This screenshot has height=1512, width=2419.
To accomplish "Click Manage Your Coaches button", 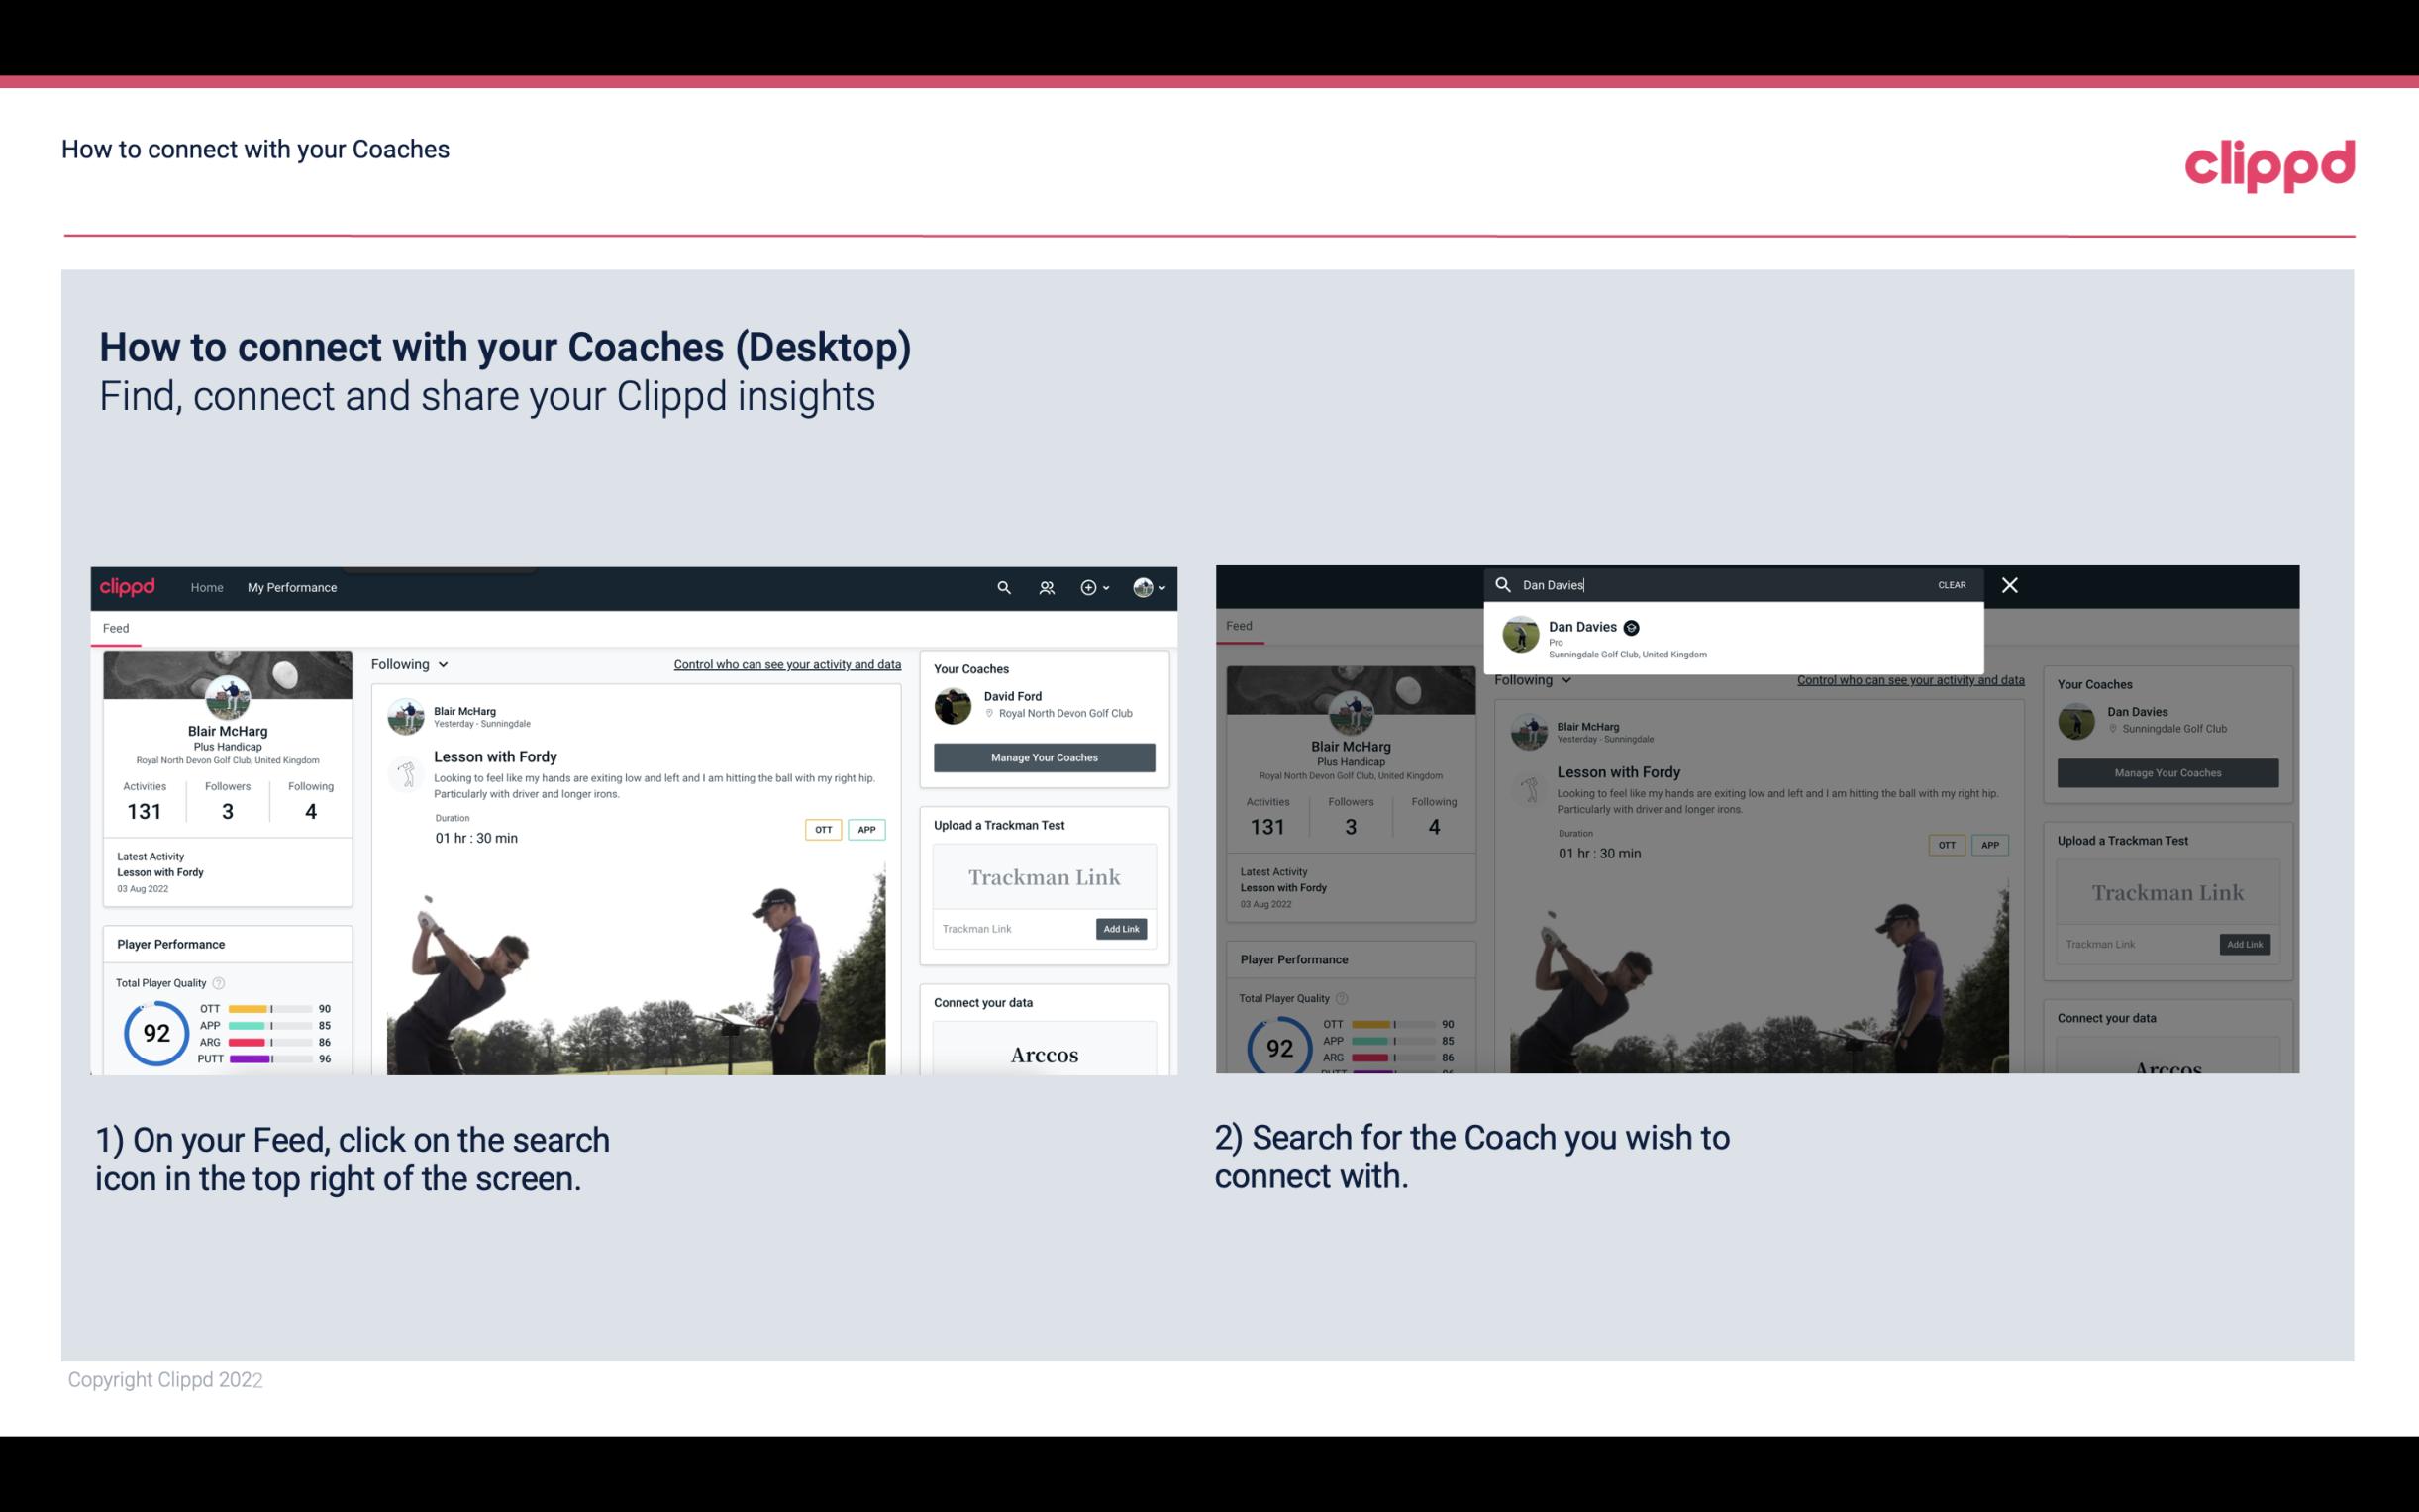I will [1044, 756].
